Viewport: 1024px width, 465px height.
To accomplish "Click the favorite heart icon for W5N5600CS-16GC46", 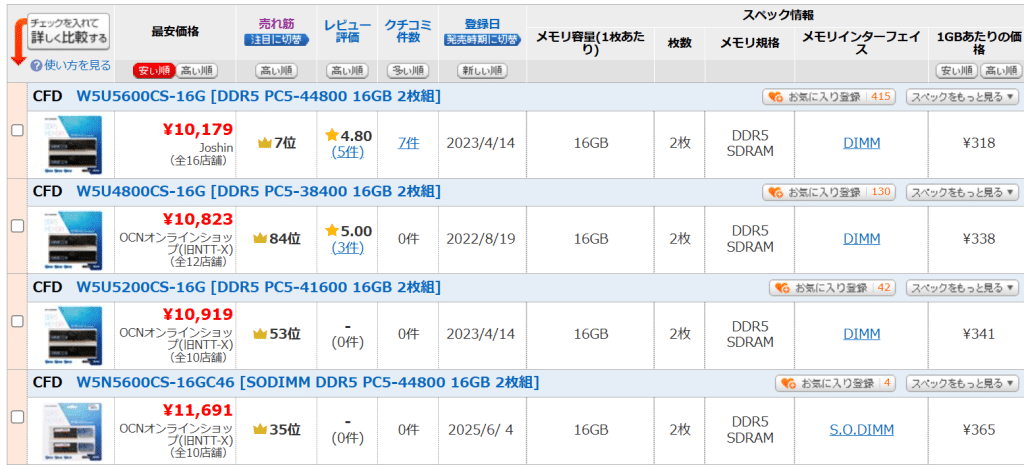I will [x=788, y=383].
